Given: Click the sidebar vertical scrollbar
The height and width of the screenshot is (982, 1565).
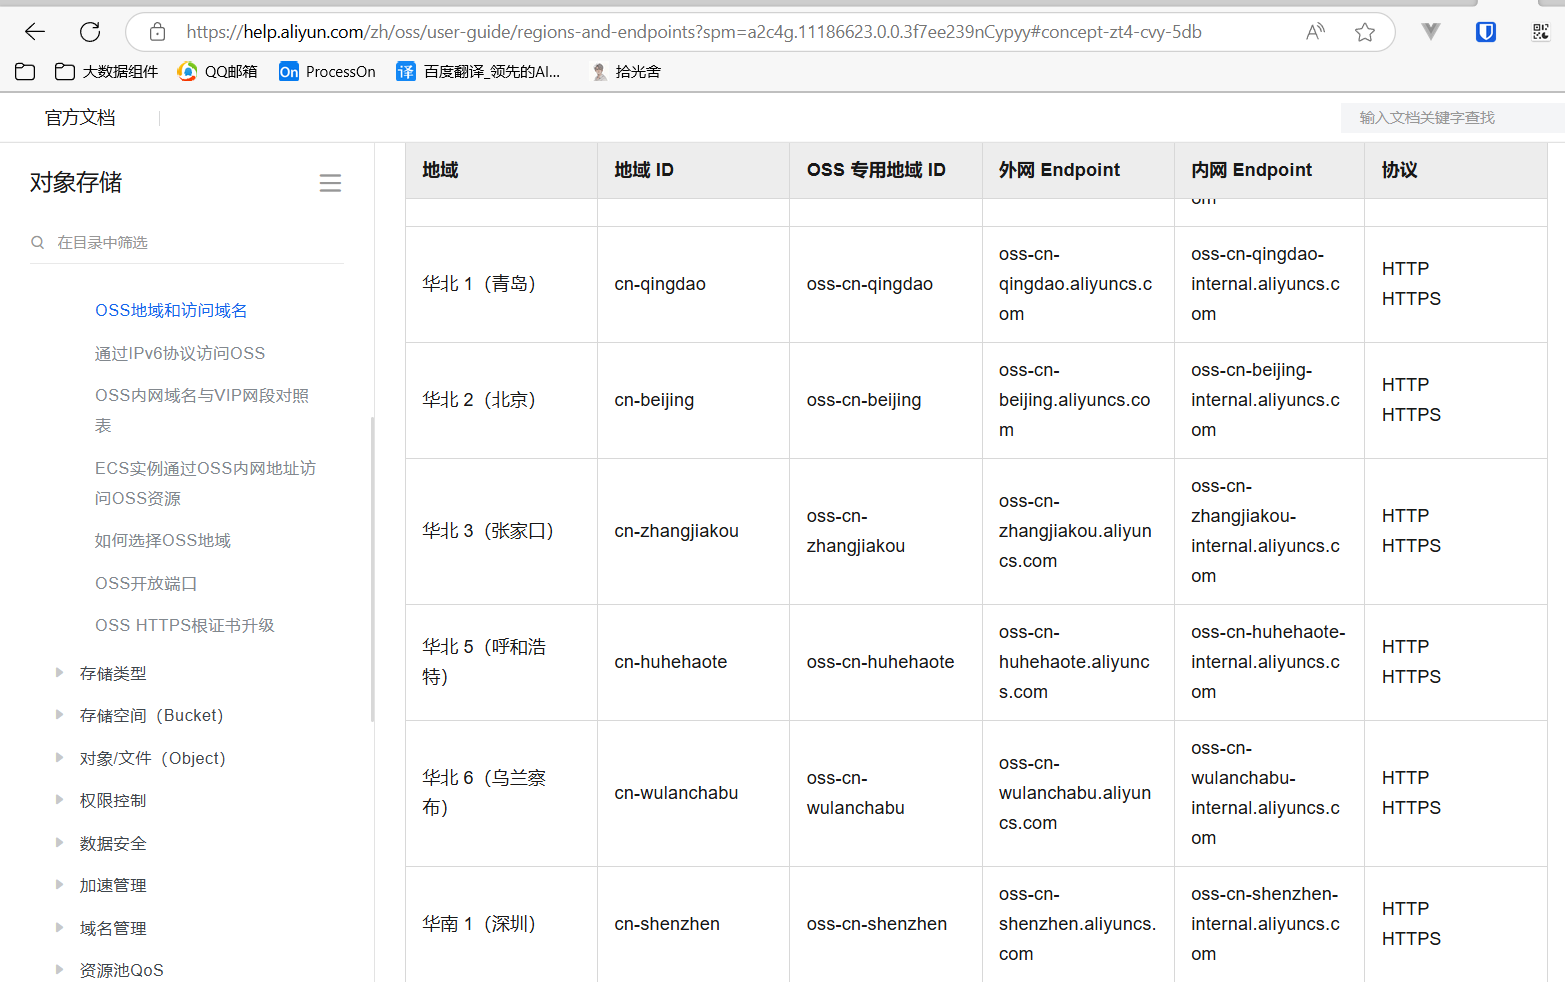Looking at the screenshot, I should point(372,569).
